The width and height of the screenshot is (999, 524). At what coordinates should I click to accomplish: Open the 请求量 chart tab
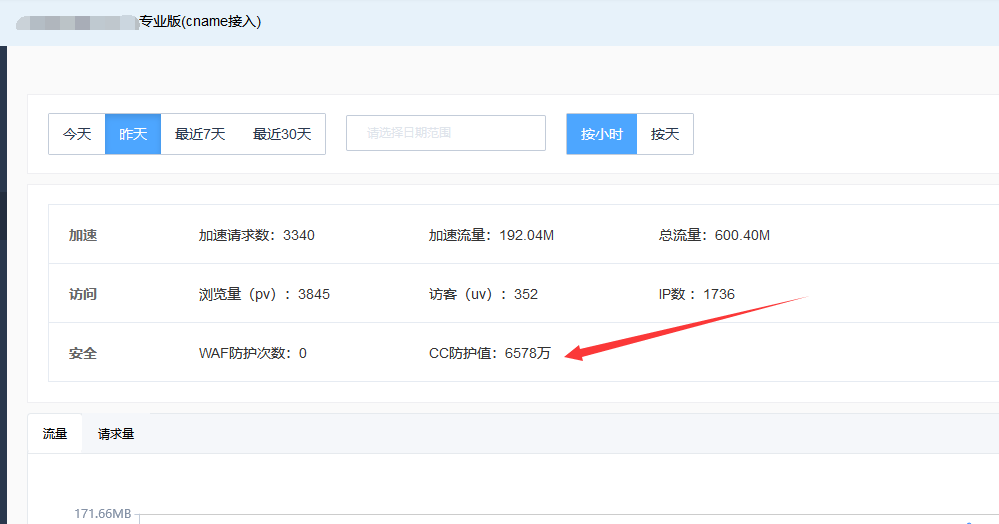point(116,434)
